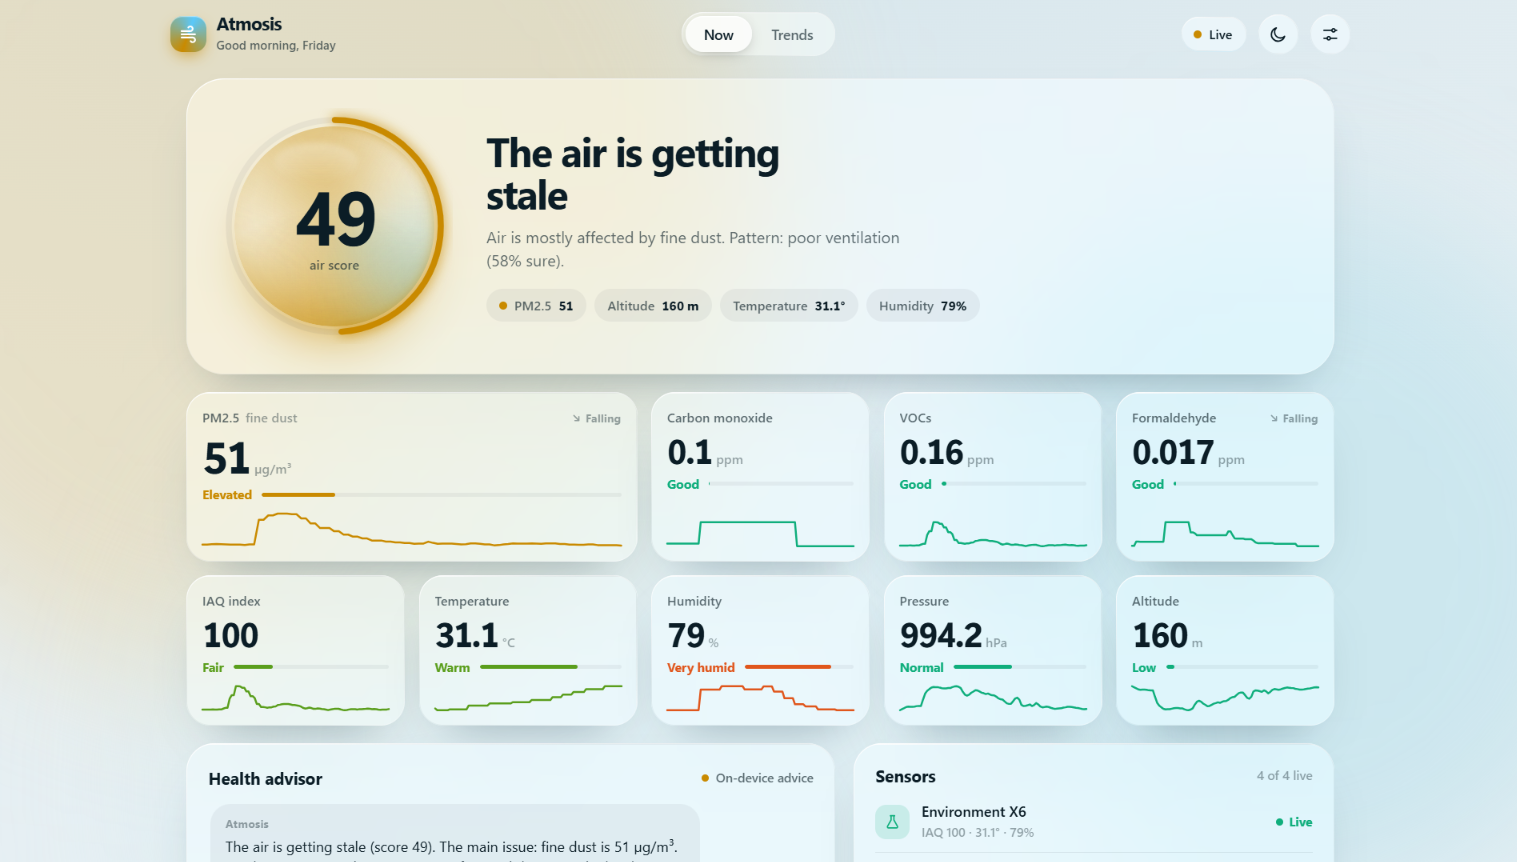Select the Now tab
This screenshot has height=862, width=1517.
click(719, 35)
